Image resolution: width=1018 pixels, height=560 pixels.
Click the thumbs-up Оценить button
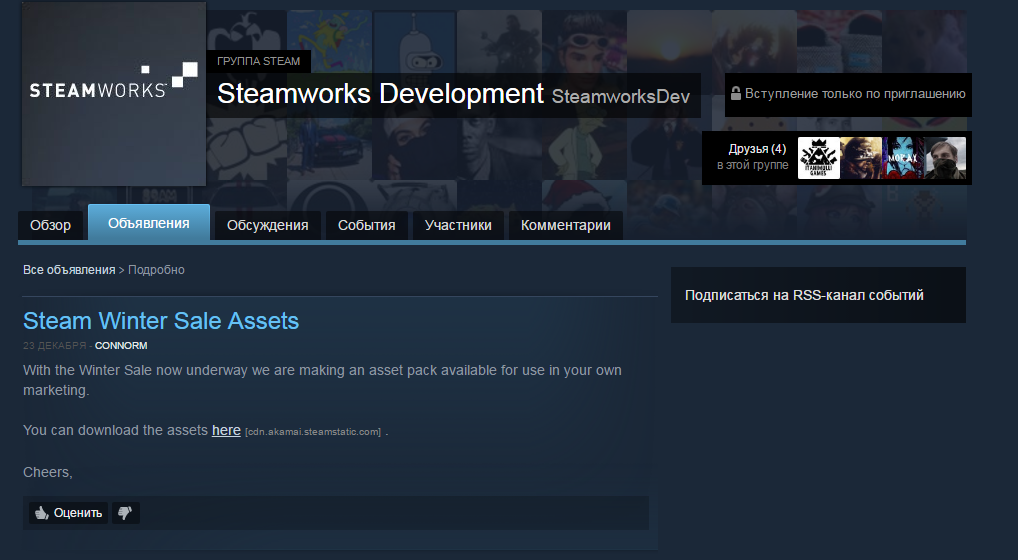coord(69,513)
